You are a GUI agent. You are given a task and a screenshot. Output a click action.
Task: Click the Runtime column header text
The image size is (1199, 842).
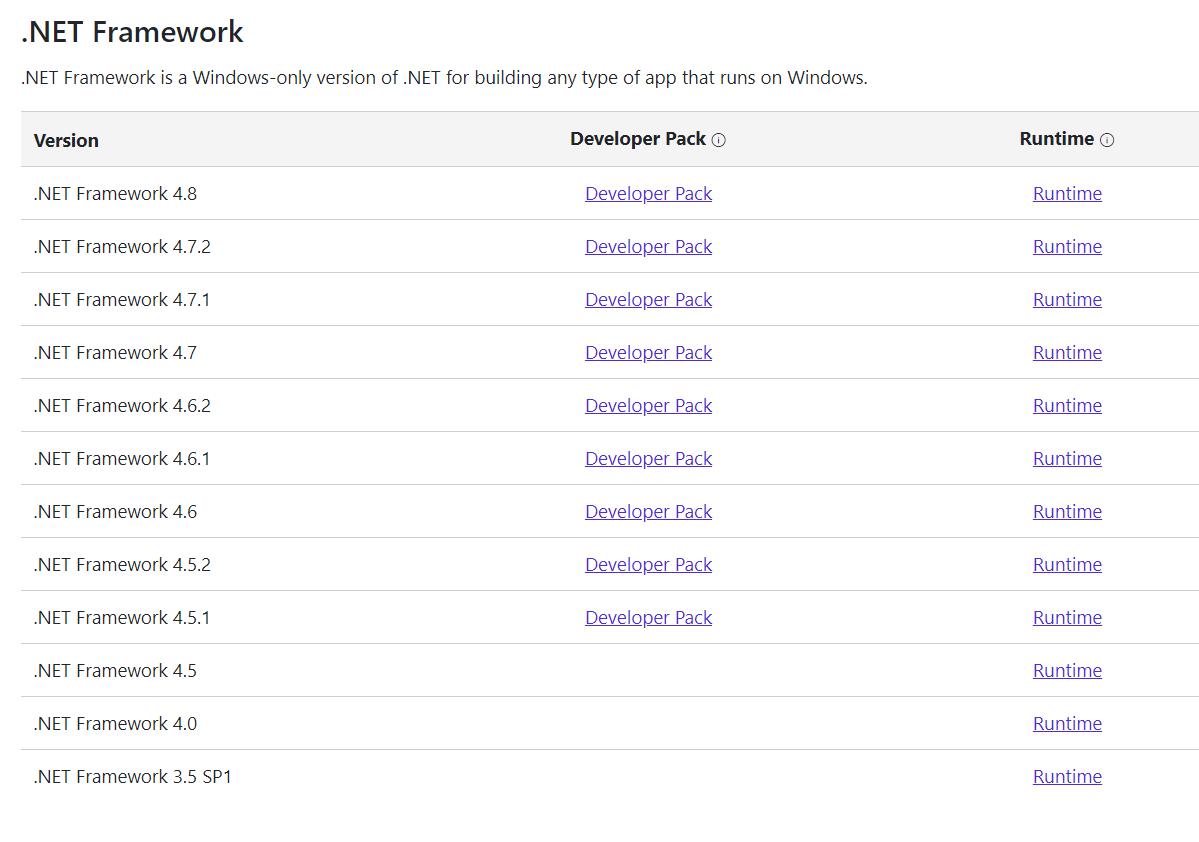pos(1057,138)
